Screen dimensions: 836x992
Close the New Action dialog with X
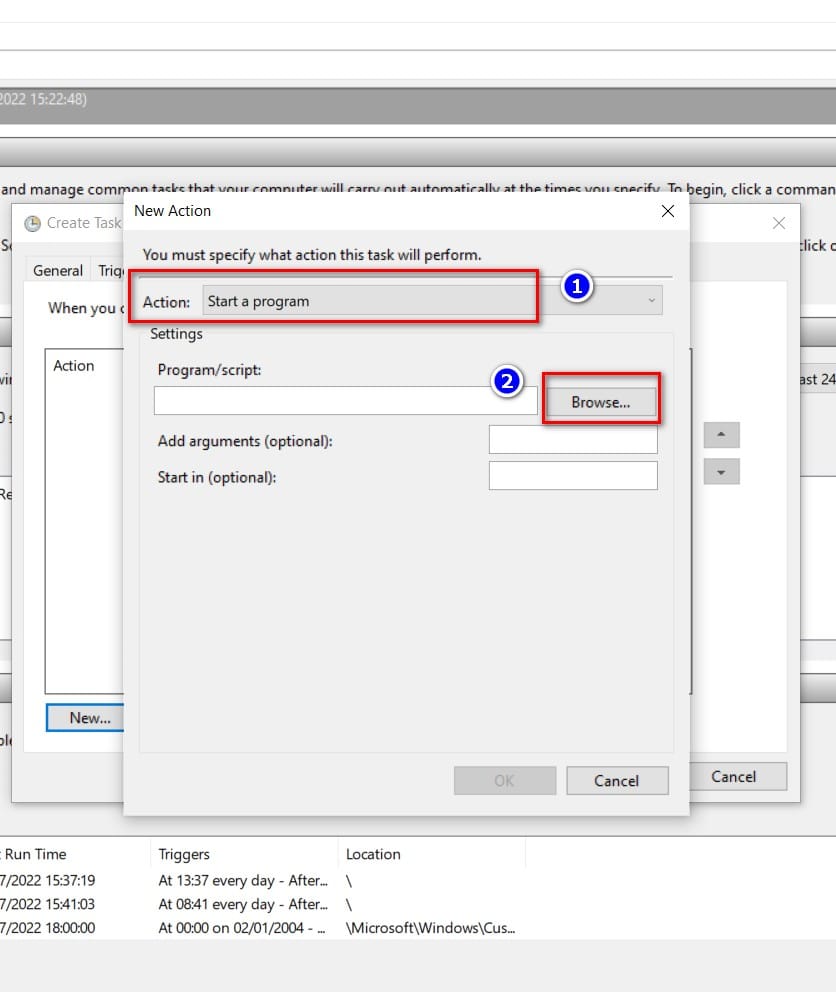pos(668,211)
